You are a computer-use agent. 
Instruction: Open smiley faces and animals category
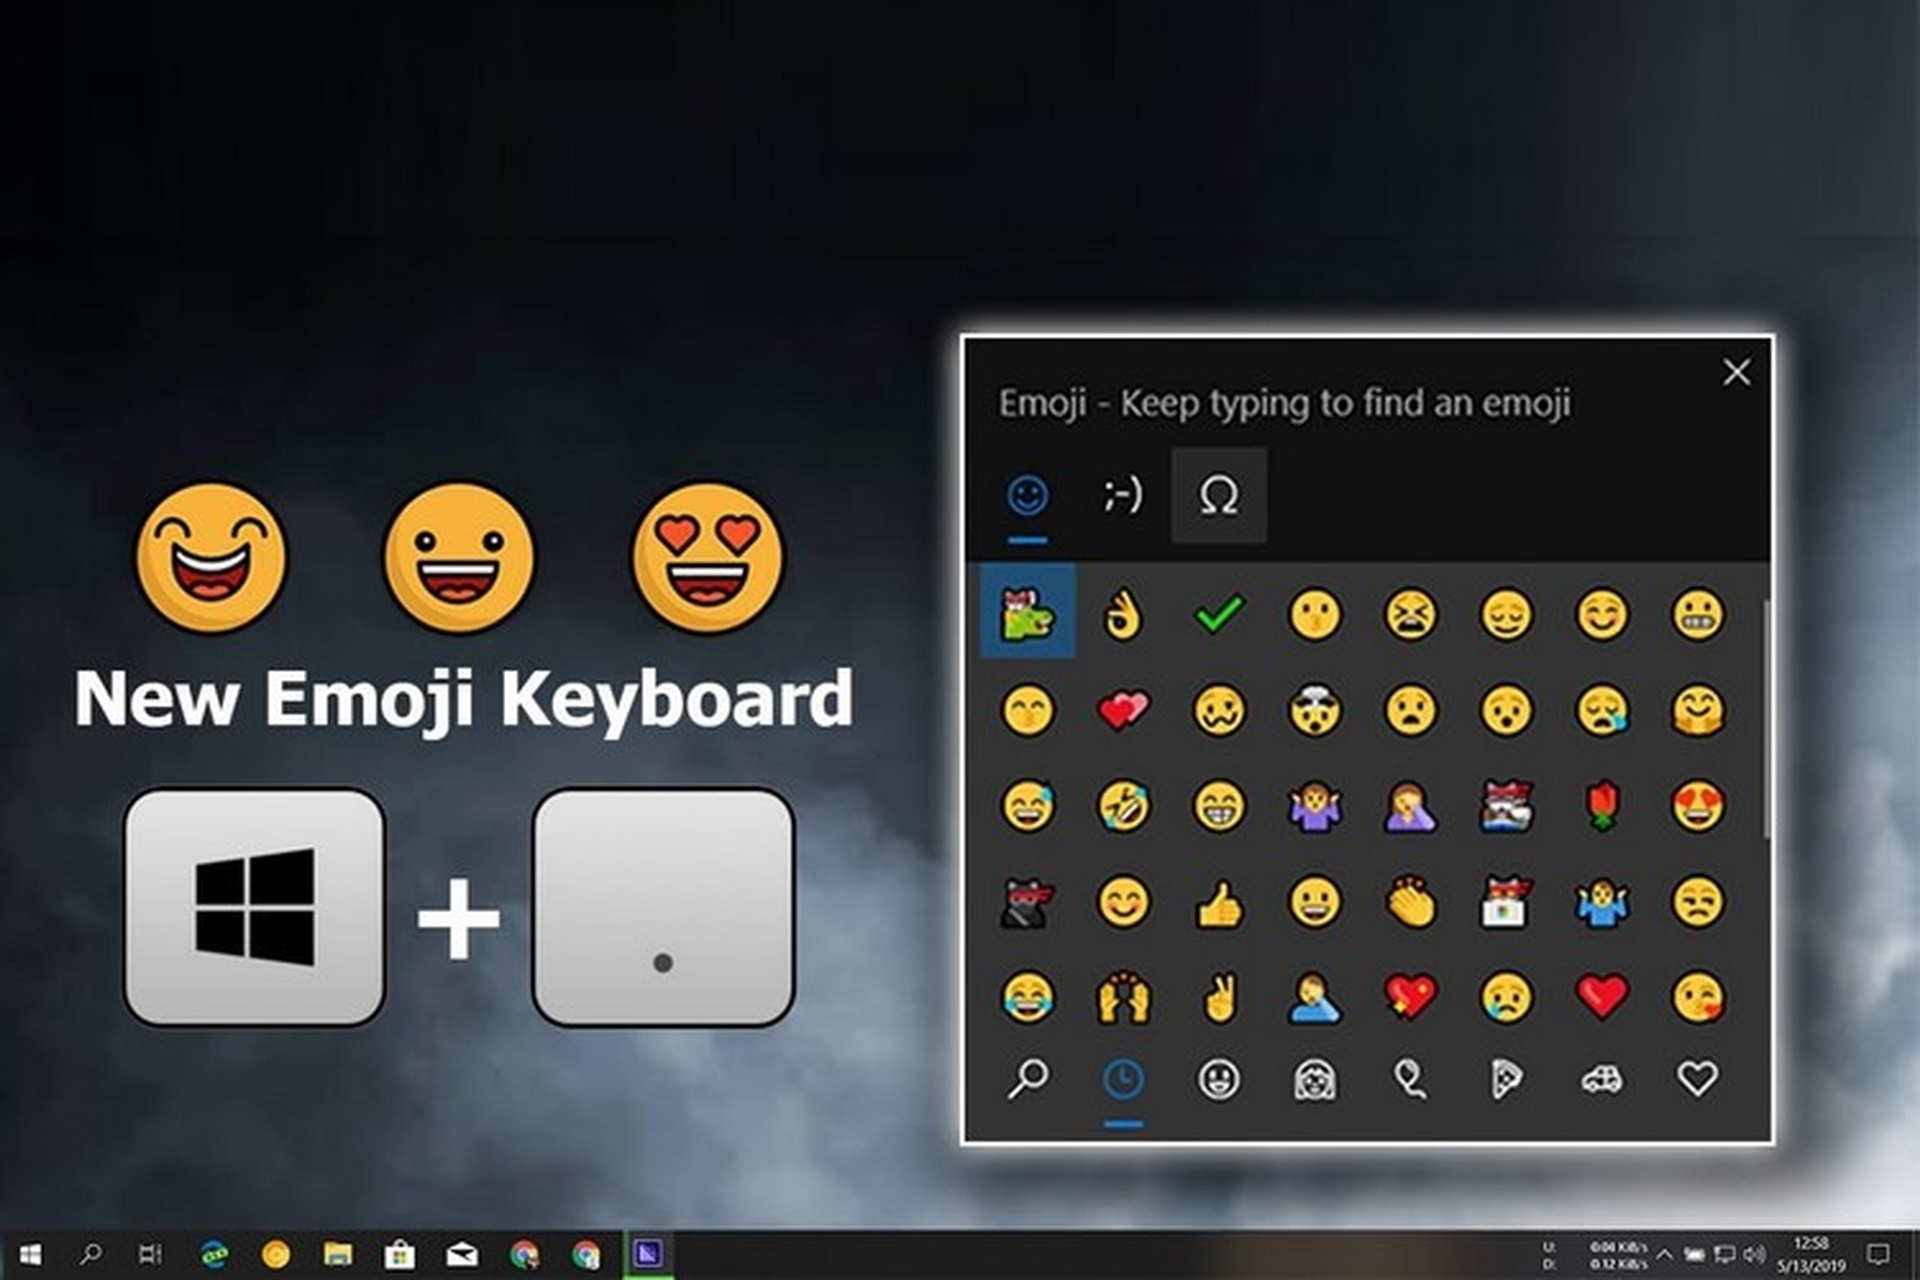coord(1219,1079)
